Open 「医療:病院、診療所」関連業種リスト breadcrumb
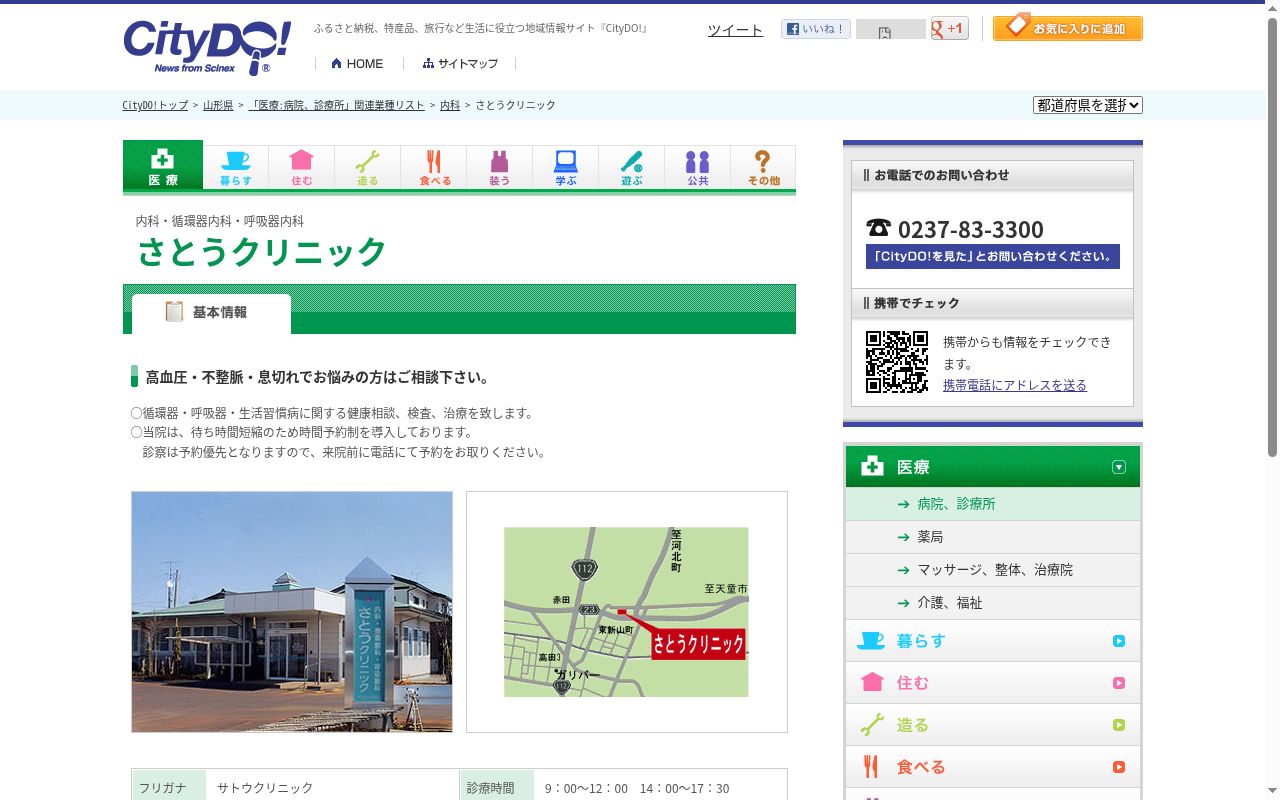The width and height of the screenshot is (1280, 800). pos(337,105)
